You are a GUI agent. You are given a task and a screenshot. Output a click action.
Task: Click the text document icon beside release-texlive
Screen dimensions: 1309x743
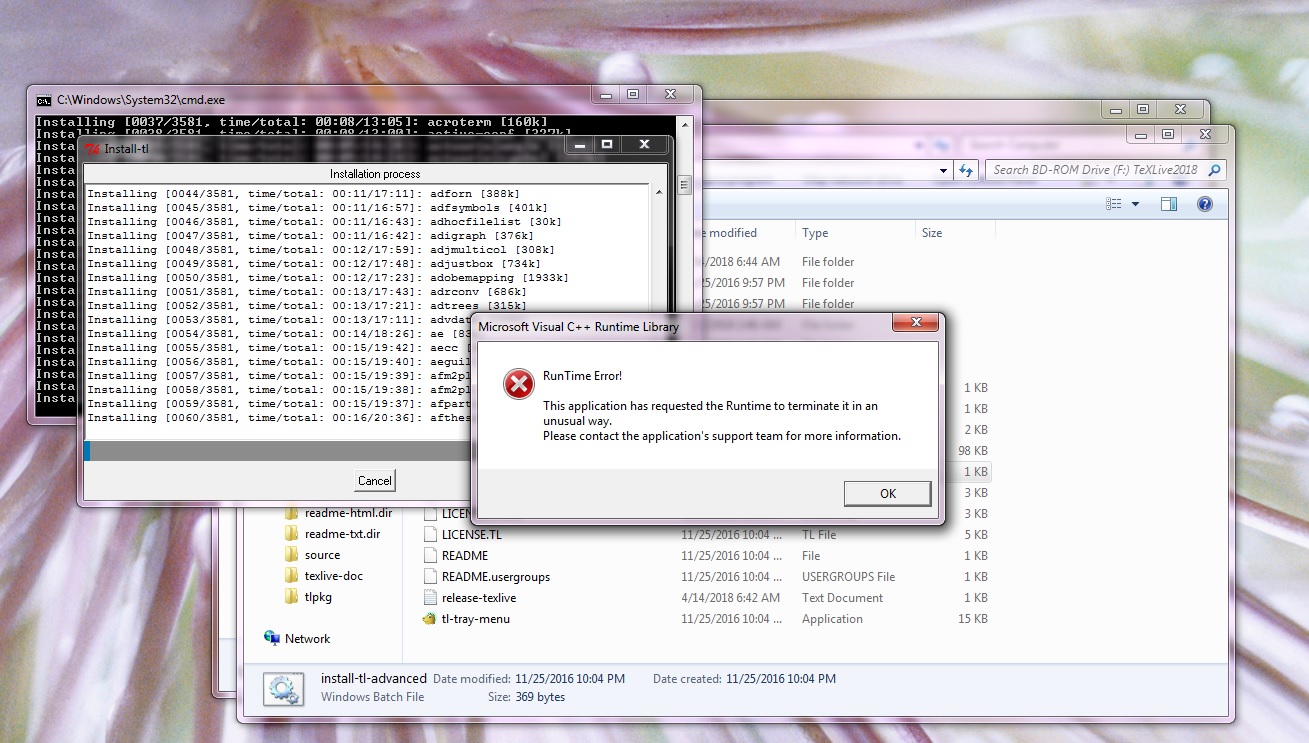pos(430,597)
